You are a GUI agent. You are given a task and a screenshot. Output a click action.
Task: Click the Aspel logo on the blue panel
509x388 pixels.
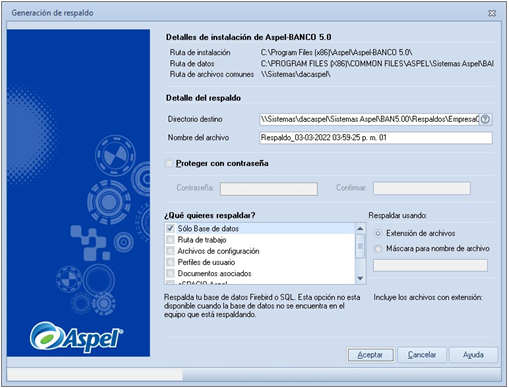click(76, 337)
